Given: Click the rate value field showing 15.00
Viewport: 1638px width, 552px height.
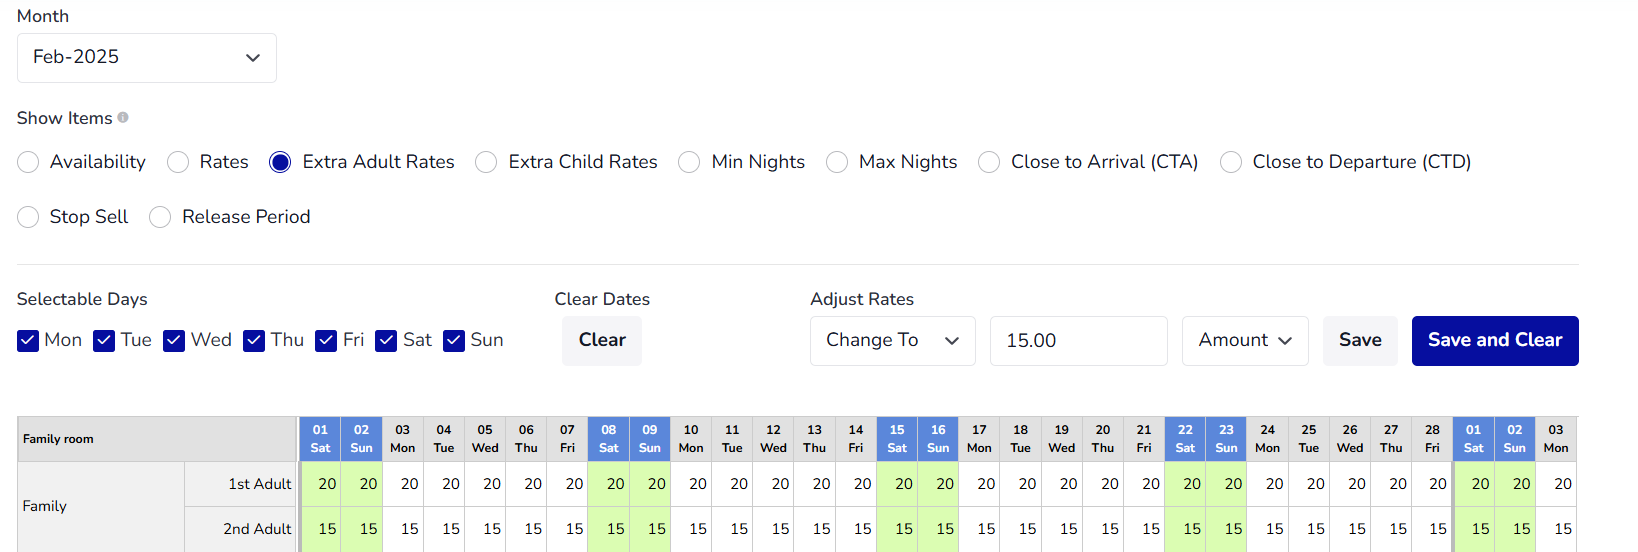Looking at the screenshot, I should 1079,341.
